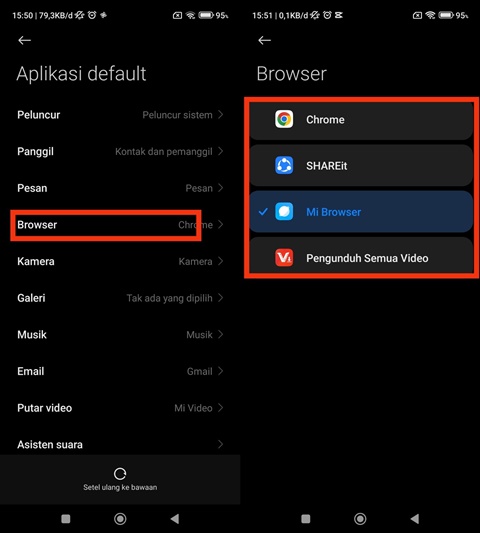Image resolution: width=480 pixels, height=533 pixels.
Task: Expand the Peluncur row chevron
Action: (x=221, y=115)
